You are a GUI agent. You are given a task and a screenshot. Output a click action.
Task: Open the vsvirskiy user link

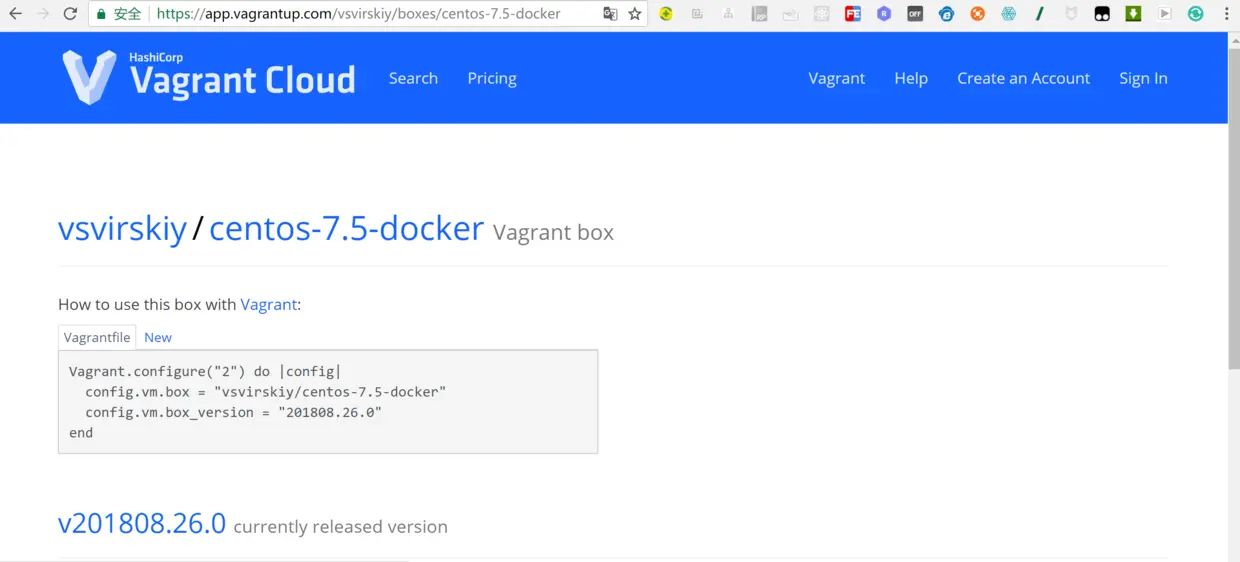122,229
